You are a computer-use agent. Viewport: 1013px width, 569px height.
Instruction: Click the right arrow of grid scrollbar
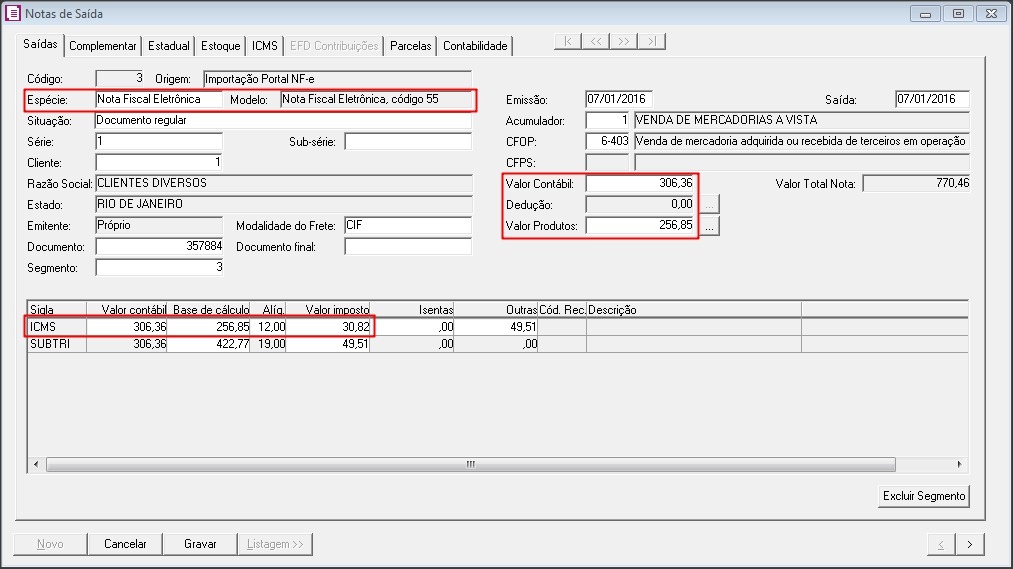(960, 465)
